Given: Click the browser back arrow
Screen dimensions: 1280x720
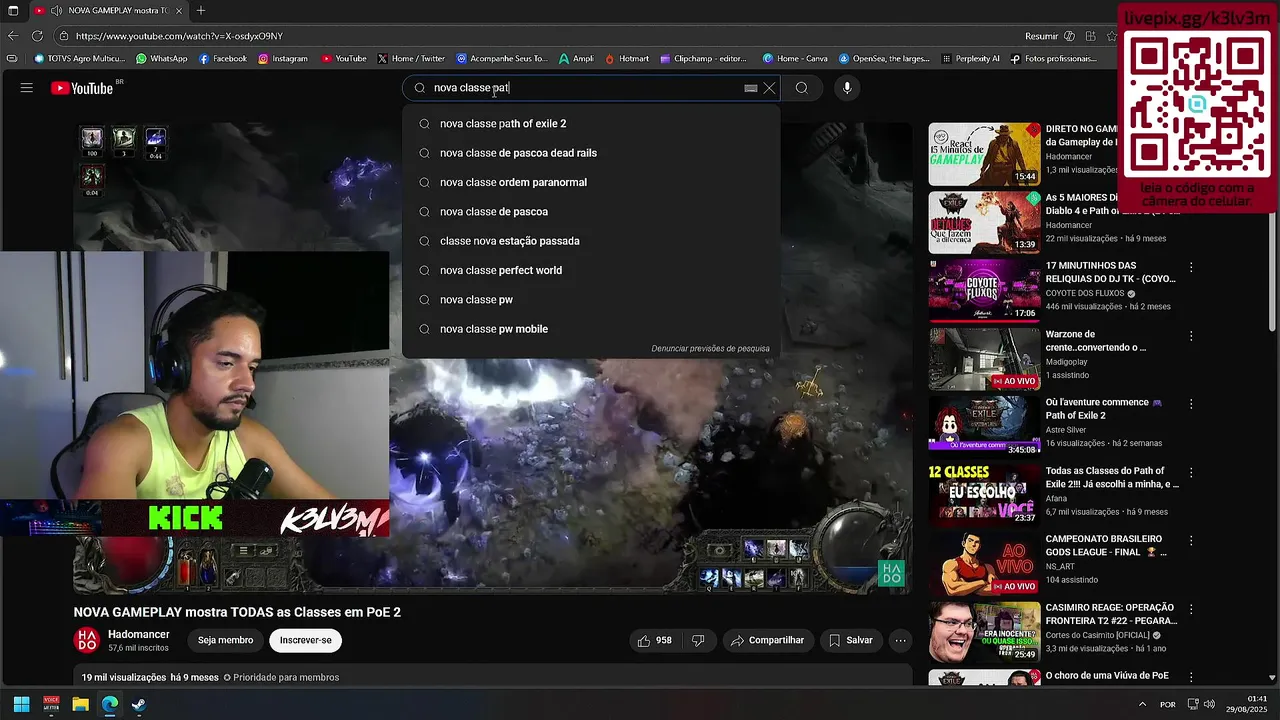Looking at the screenshot, I should click(12, 36).
